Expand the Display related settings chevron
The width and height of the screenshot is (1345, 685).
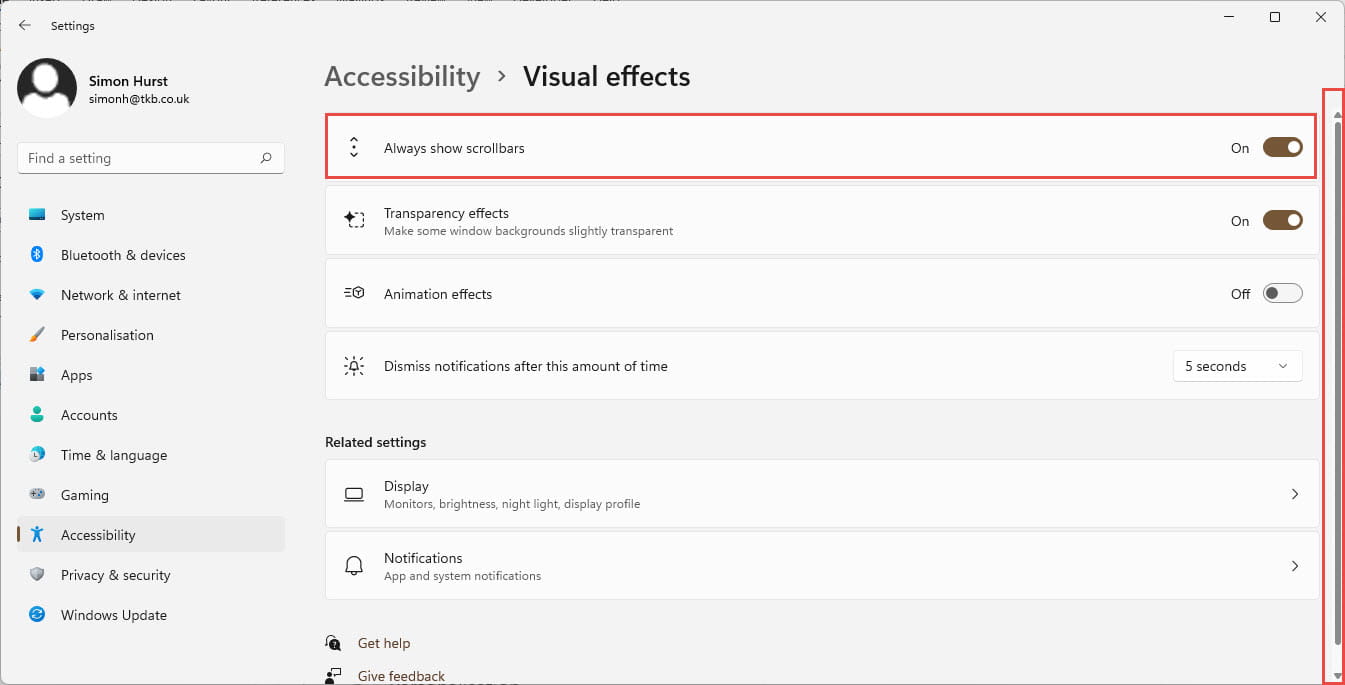click(1294, 494)
